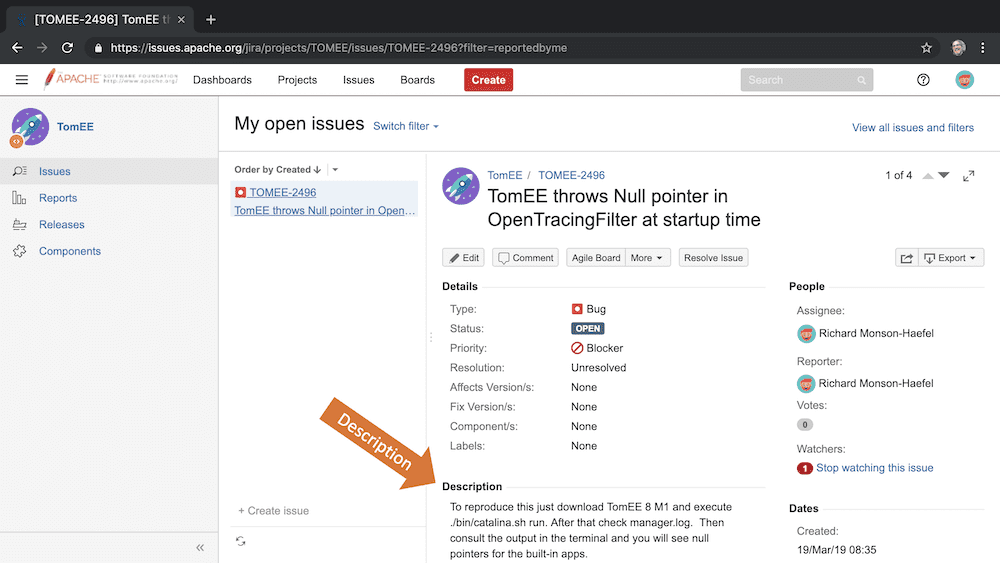Image resolution: width=1000 pixels, height=563 pixels.
Task: Open the Dashboards menu
Action: pos(223,80)
